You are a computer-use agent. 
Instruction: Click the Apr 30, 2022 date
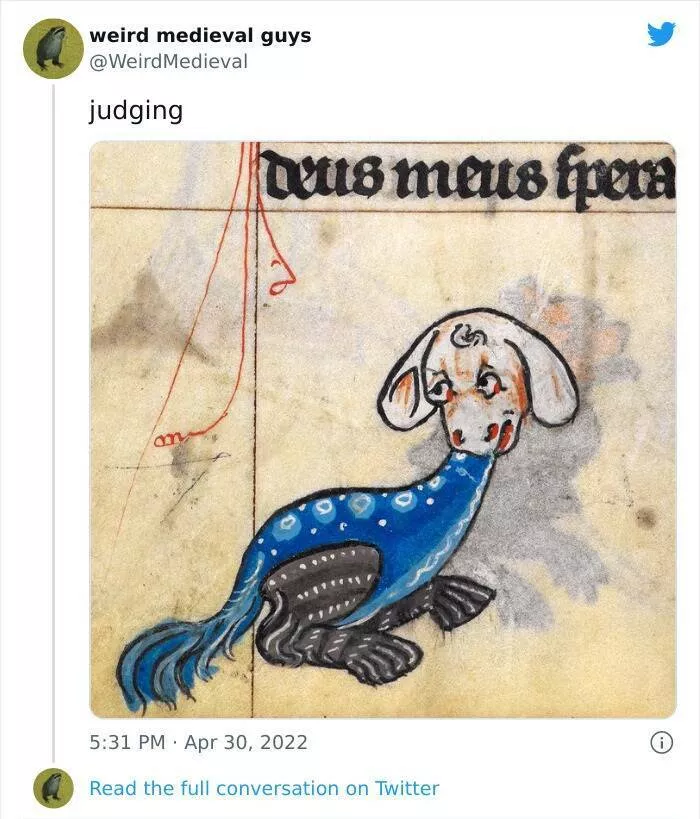[x=246, y=742]
